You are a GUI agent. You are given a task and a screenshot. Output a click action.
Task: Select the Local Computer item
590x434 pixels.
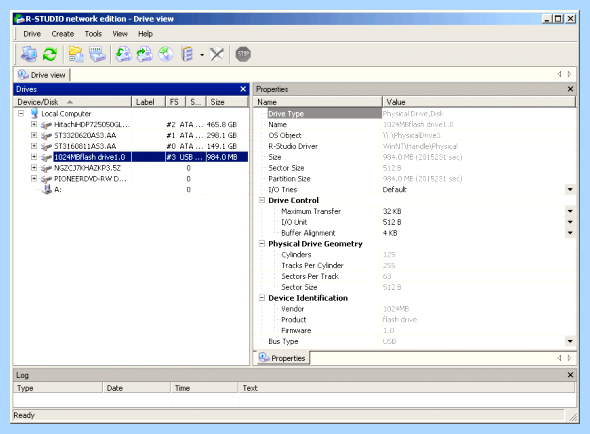coord(66,114)
